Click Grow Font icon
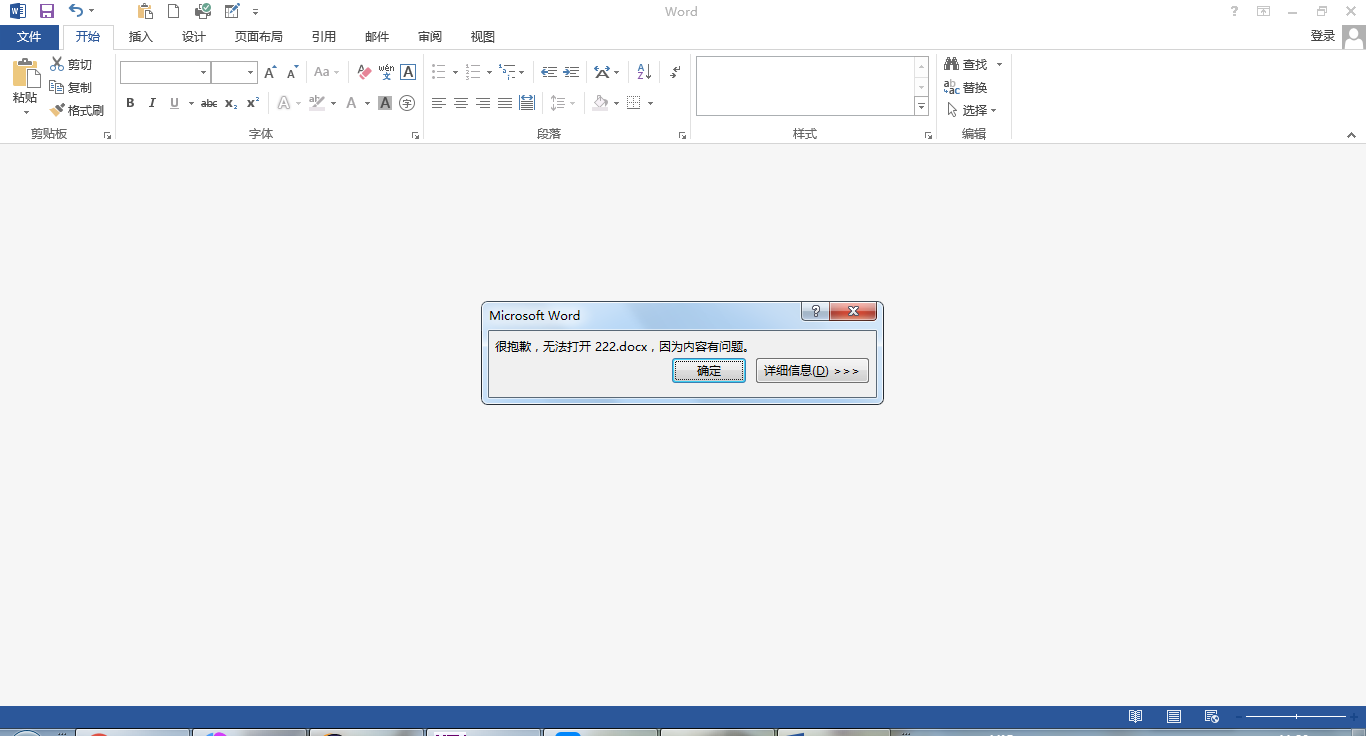 [x=270, y=72]
